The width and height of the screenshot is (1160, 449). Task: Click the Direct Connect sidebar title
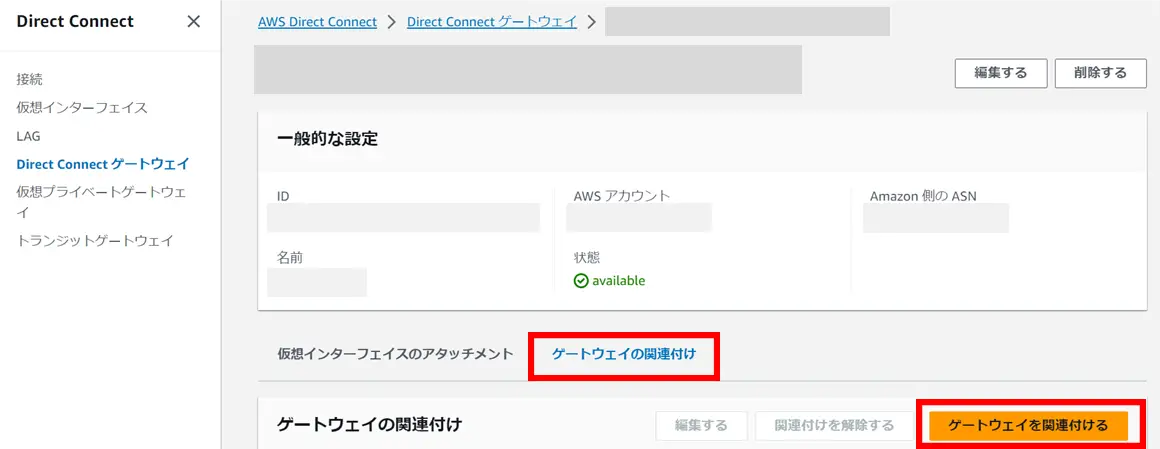75,21
